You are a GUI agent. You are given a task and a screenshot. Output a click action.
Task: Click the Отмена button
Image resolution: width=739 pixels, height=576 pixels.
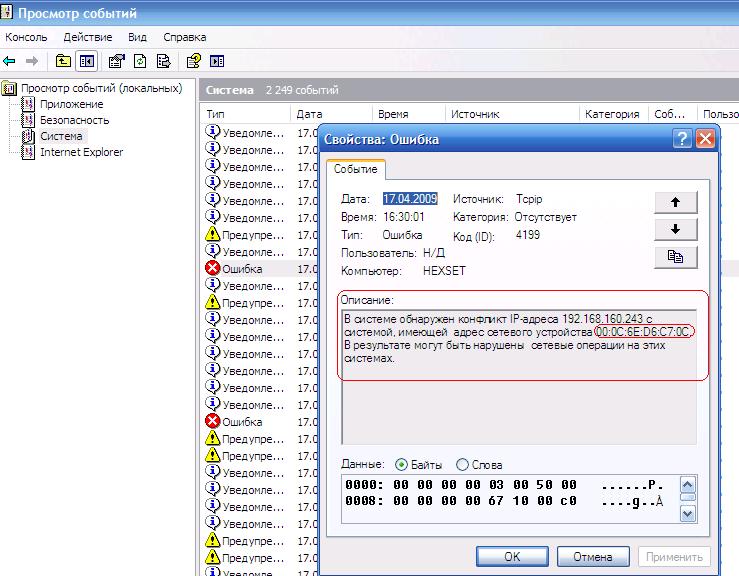[592, 556]
